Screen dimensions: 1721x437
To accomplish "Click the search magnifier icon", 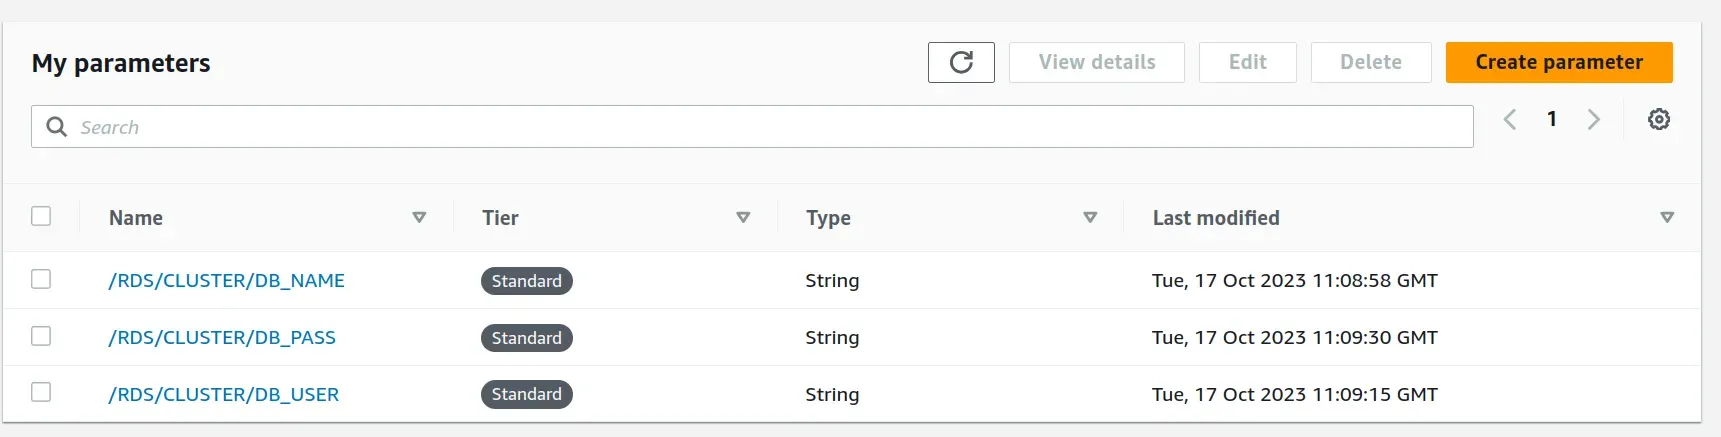I will pos(57,127).
